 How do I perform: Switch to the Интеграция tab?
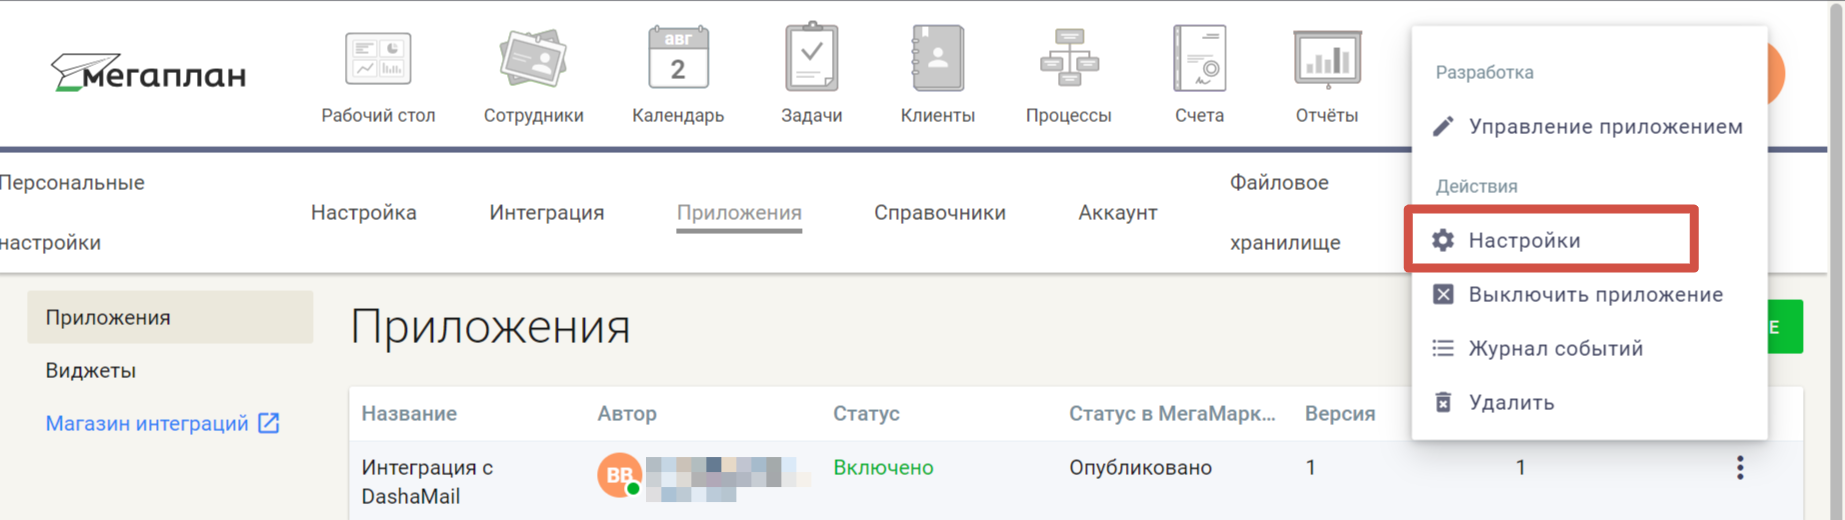click(546, 213)
